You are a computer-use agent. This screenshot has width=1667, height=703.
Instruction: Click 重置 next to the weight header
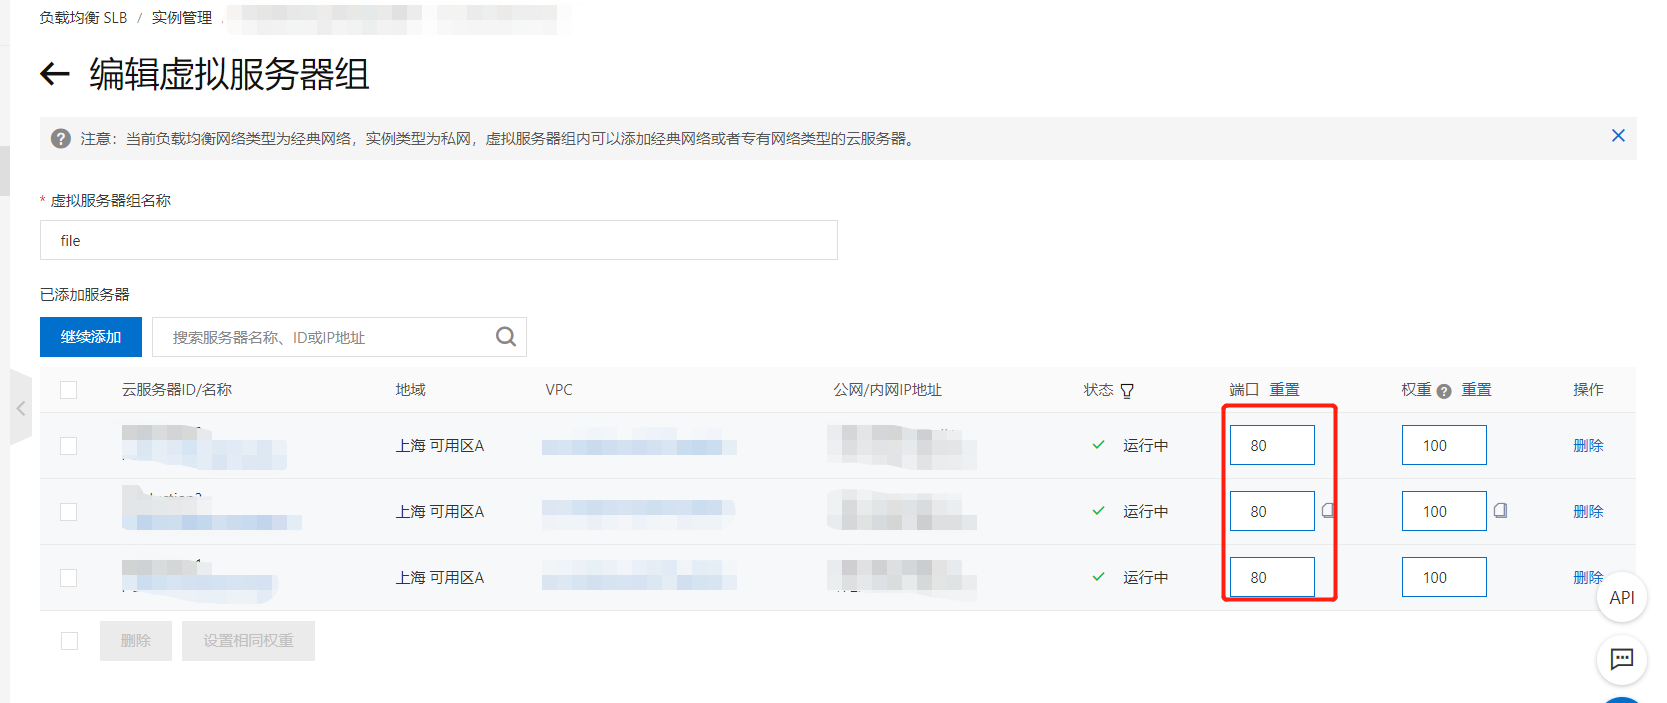pyautogui.click(x=1477, y=390)
